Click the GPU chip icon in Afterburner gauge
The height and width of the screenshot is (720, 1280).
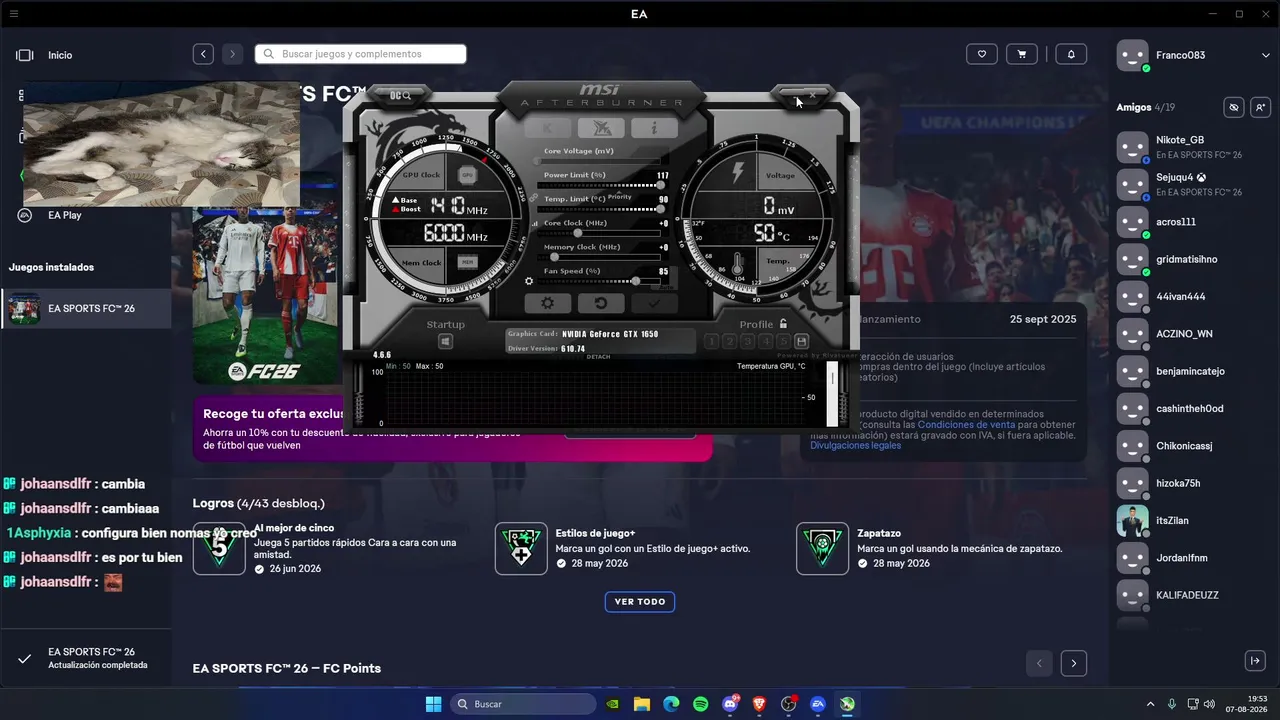(467, 175)
